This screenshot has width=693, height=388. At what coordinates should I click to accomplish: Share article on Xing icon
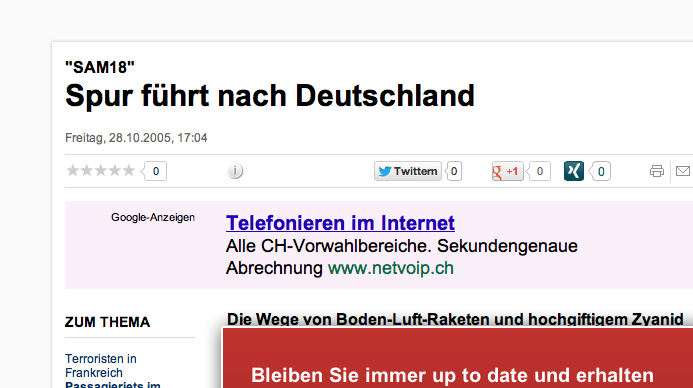574,171
